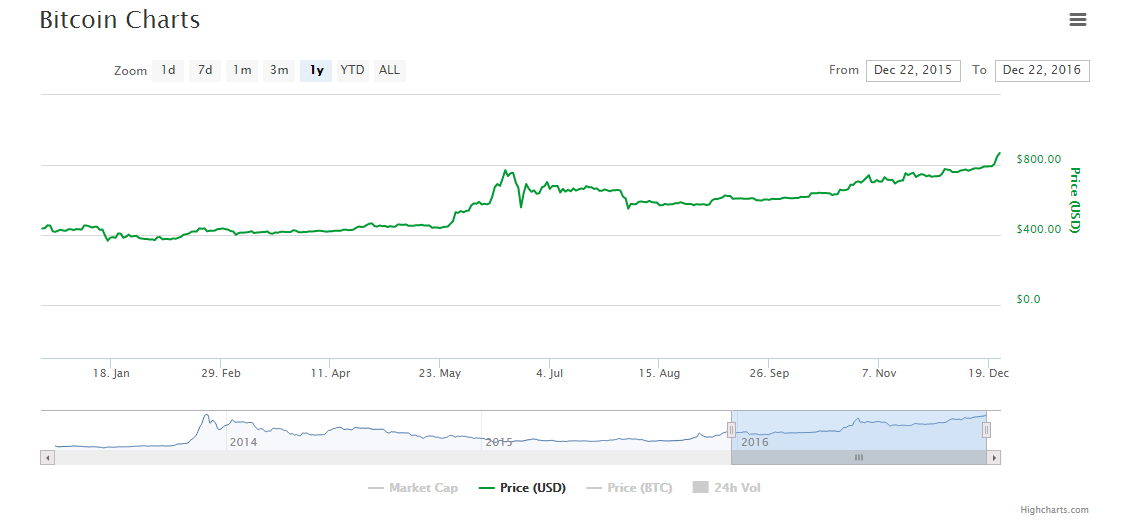Click the 2015 label in navigator
Image resolution: width=1128 pixels, height=532 pixels.
(x=499, y=442)
